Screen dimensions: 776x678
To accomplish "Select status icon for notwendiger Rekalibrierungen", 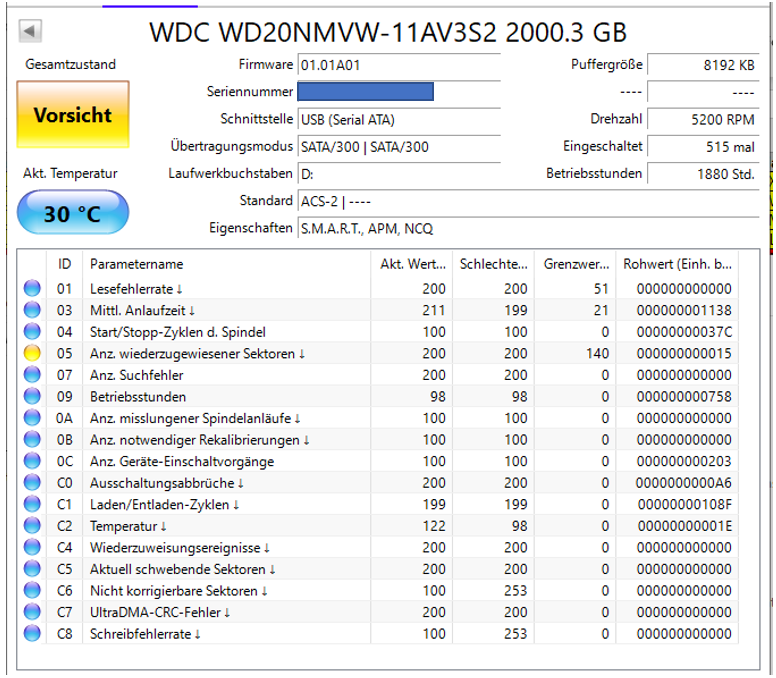I will pyautogui.click(x=32, y=439).
